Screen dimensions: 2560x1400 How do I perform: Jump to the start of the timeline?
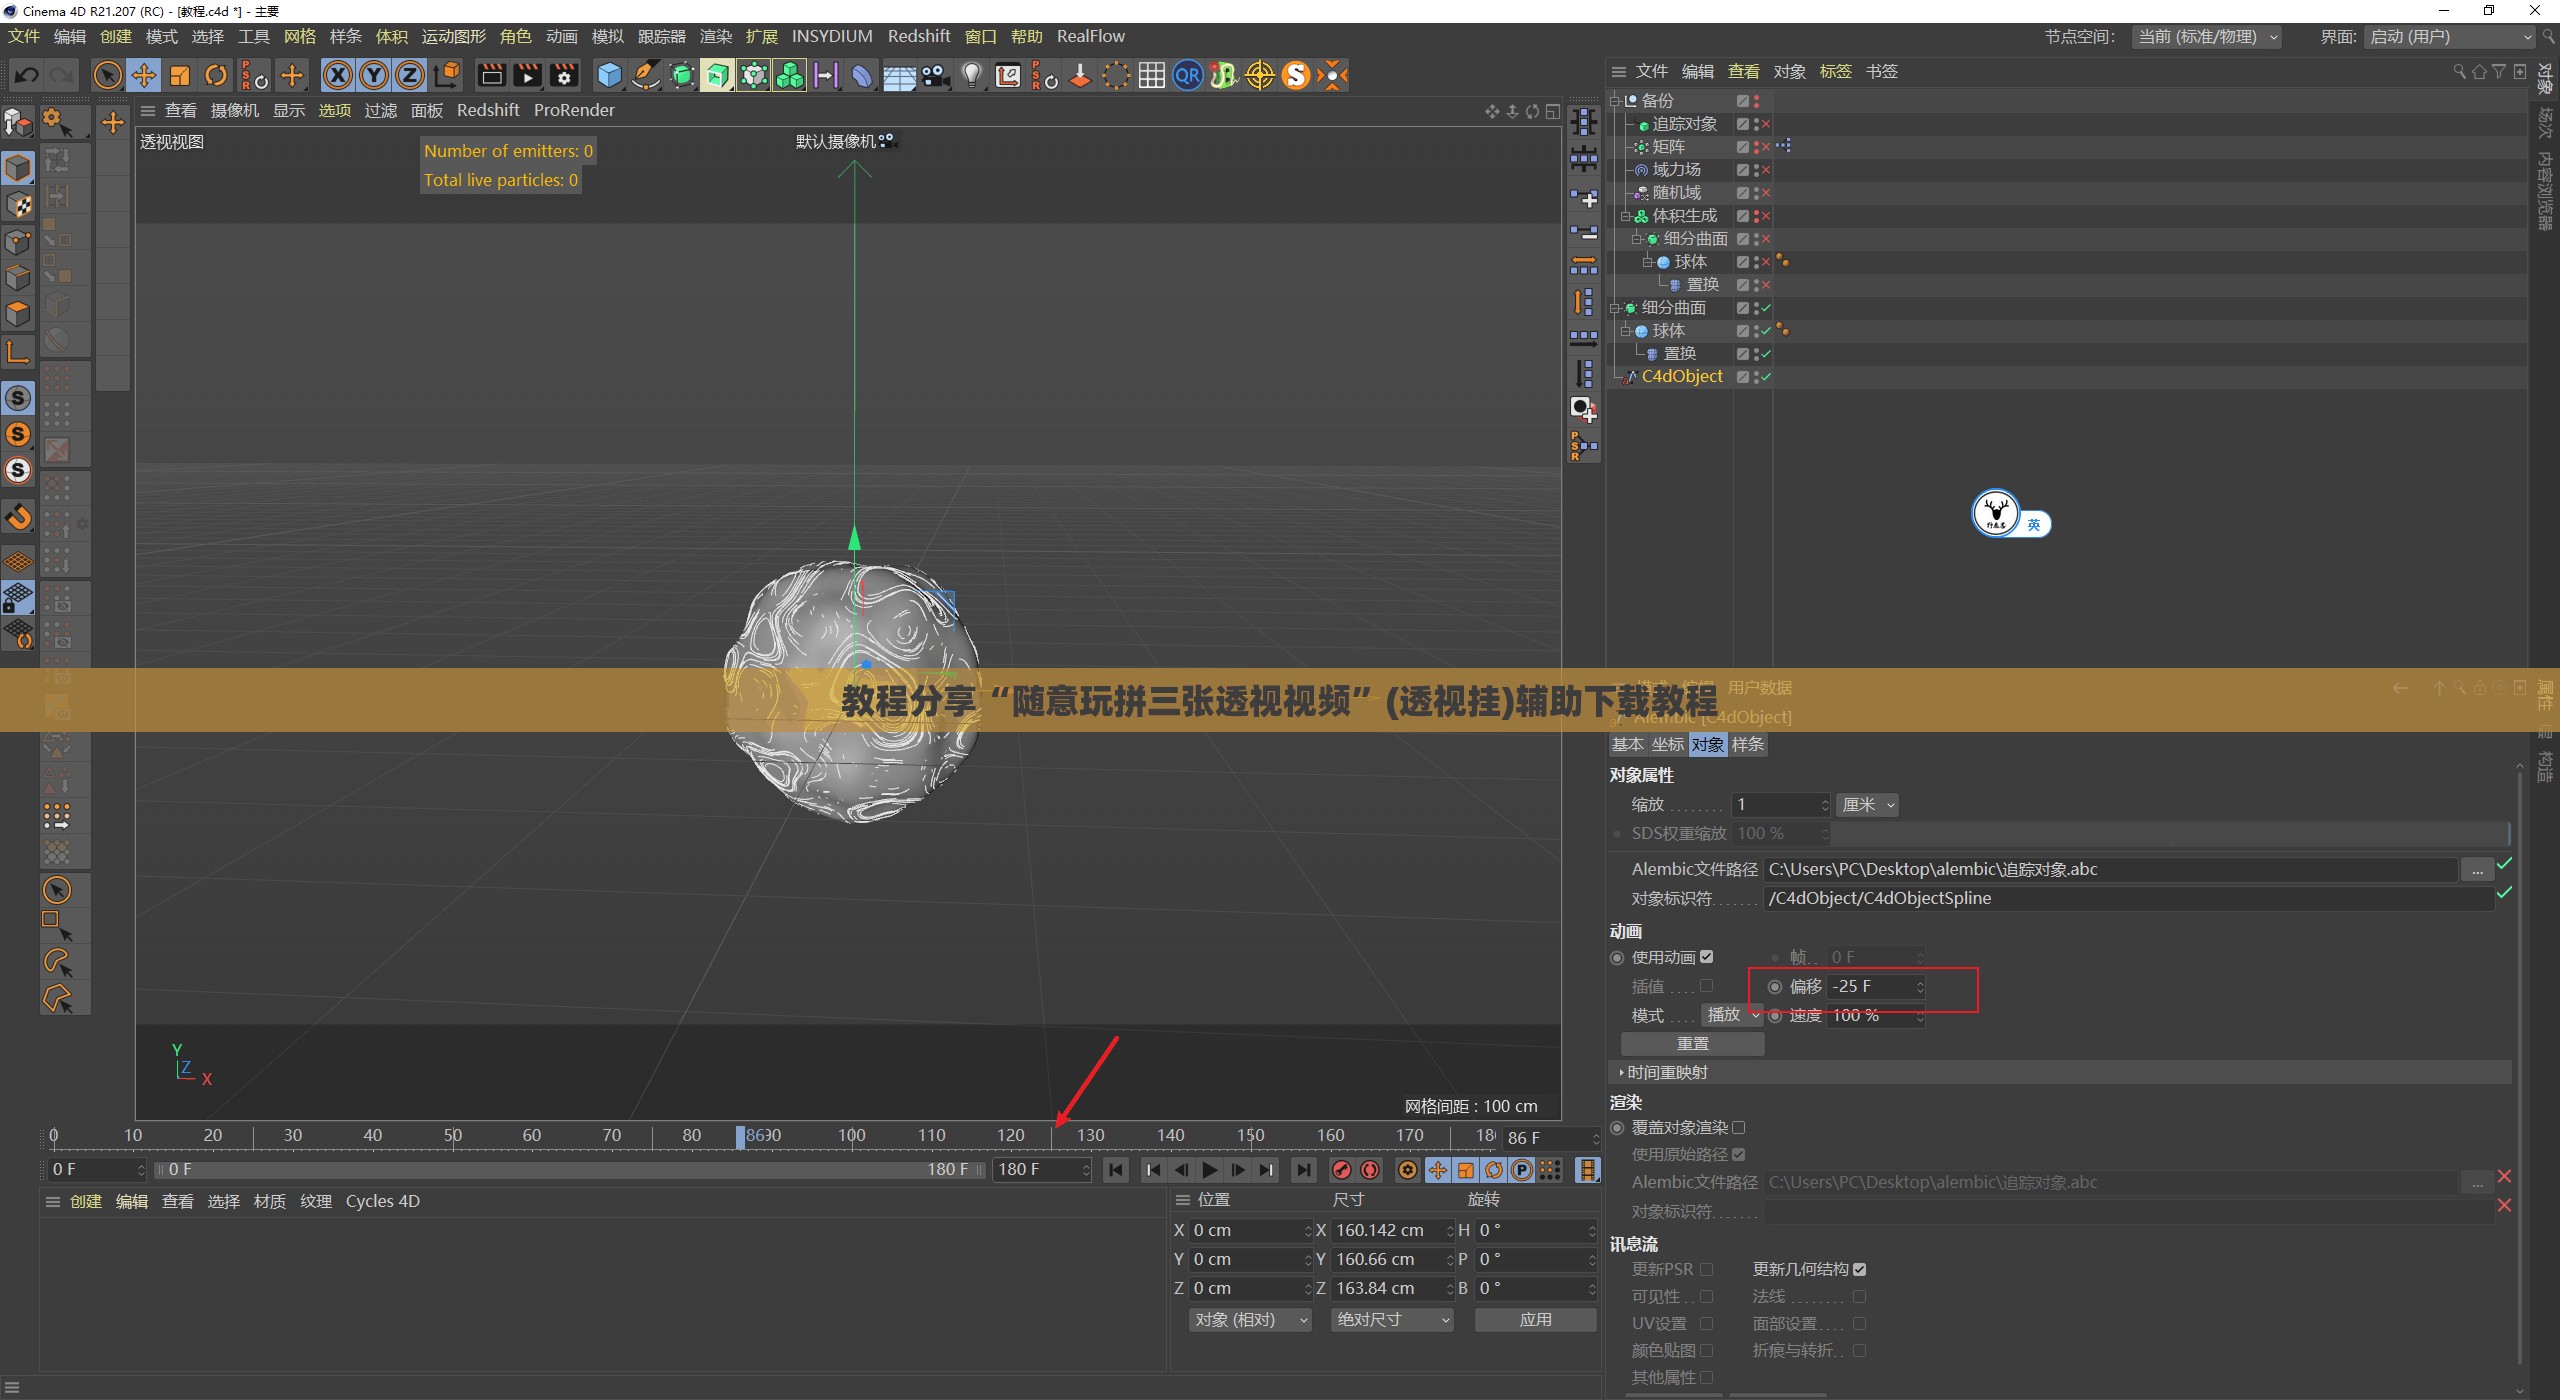click(1116, 1170)
